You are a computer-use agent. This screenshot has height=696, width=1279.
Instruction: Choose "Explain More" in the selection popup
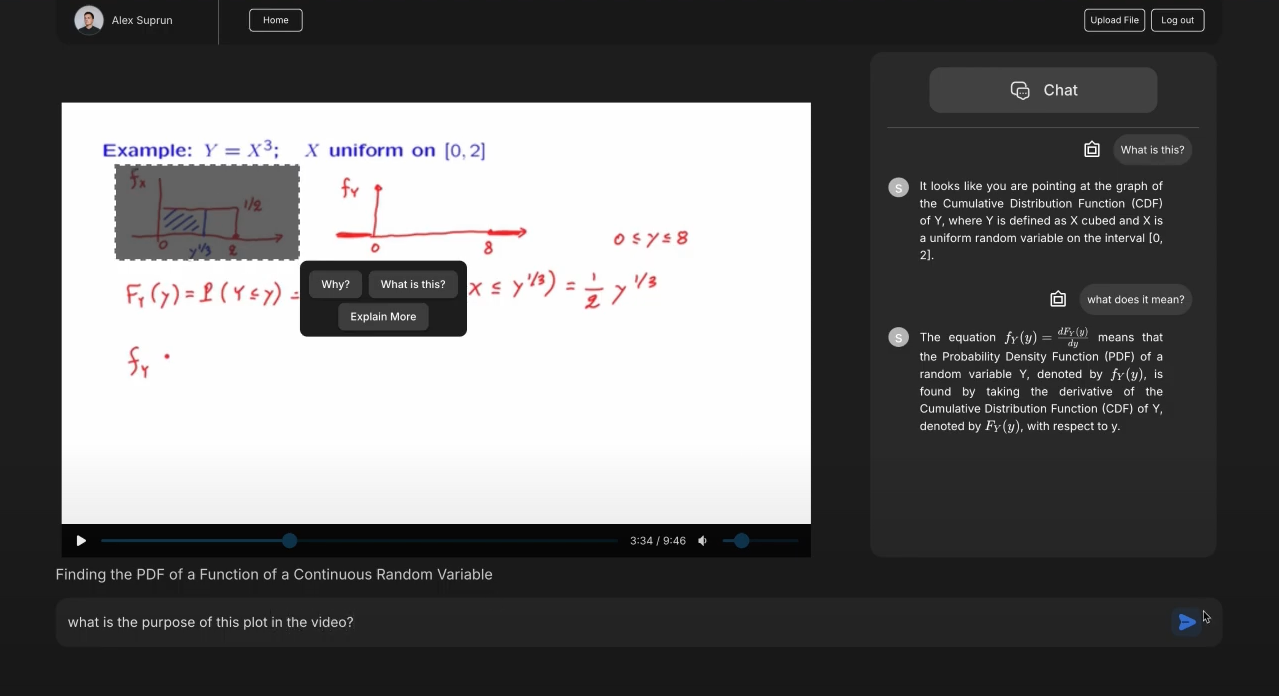click(383, 316)
